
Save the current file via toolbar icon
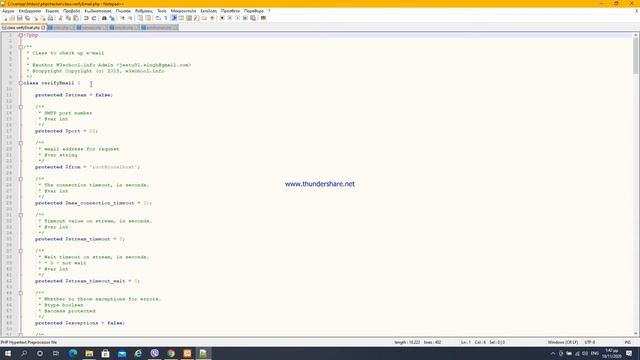(x=20, y=18)
